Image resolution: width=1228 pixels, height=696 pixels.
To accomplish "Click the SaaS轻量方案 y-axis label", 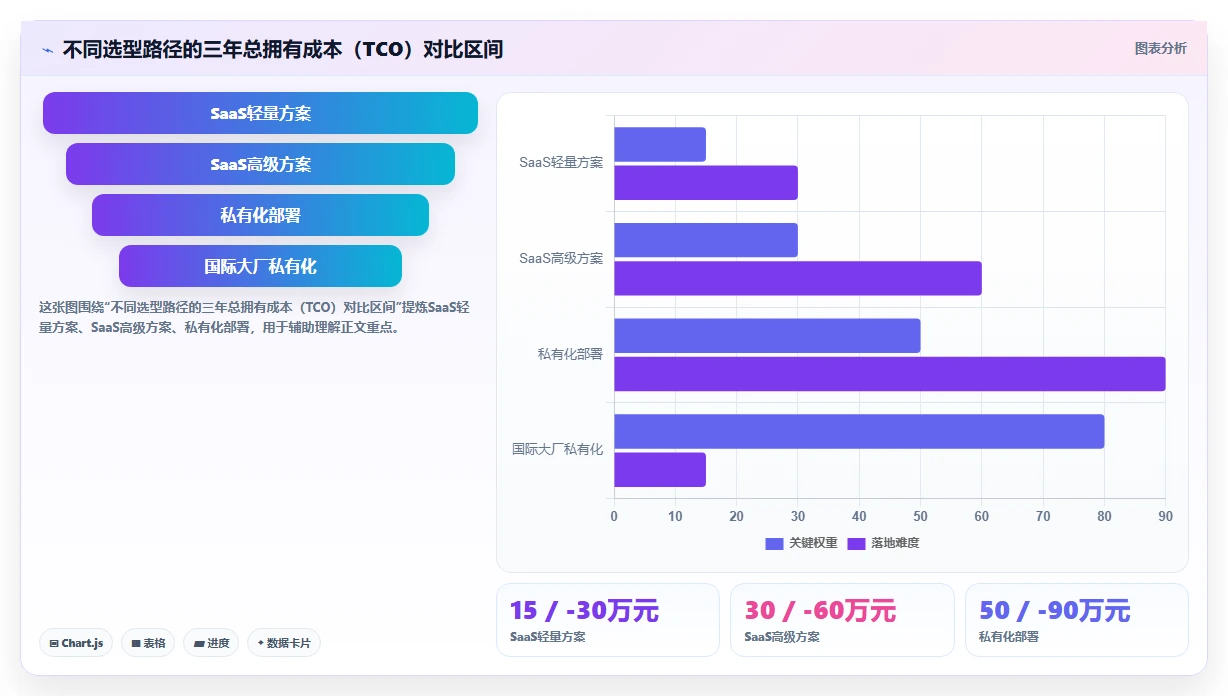I will coord(561,162).
